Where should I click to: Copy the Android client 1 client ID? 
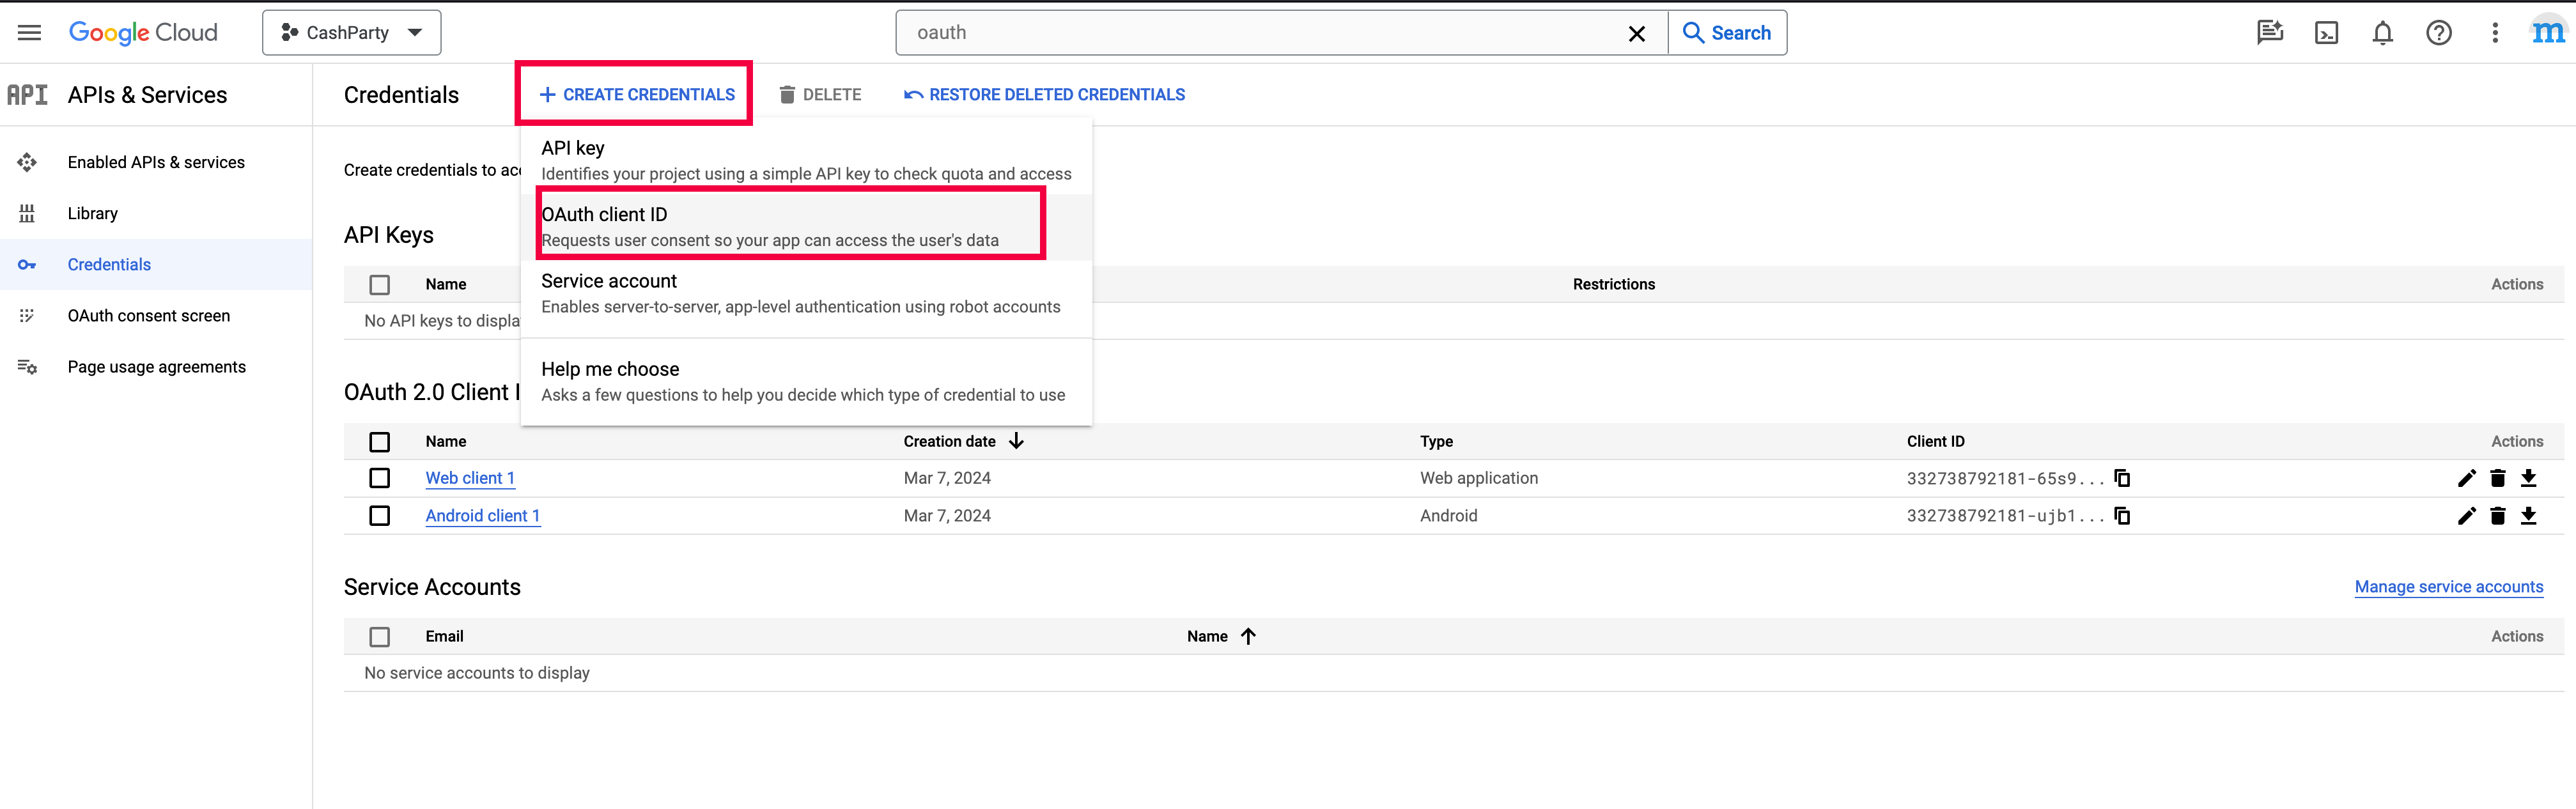point(2122,515)
